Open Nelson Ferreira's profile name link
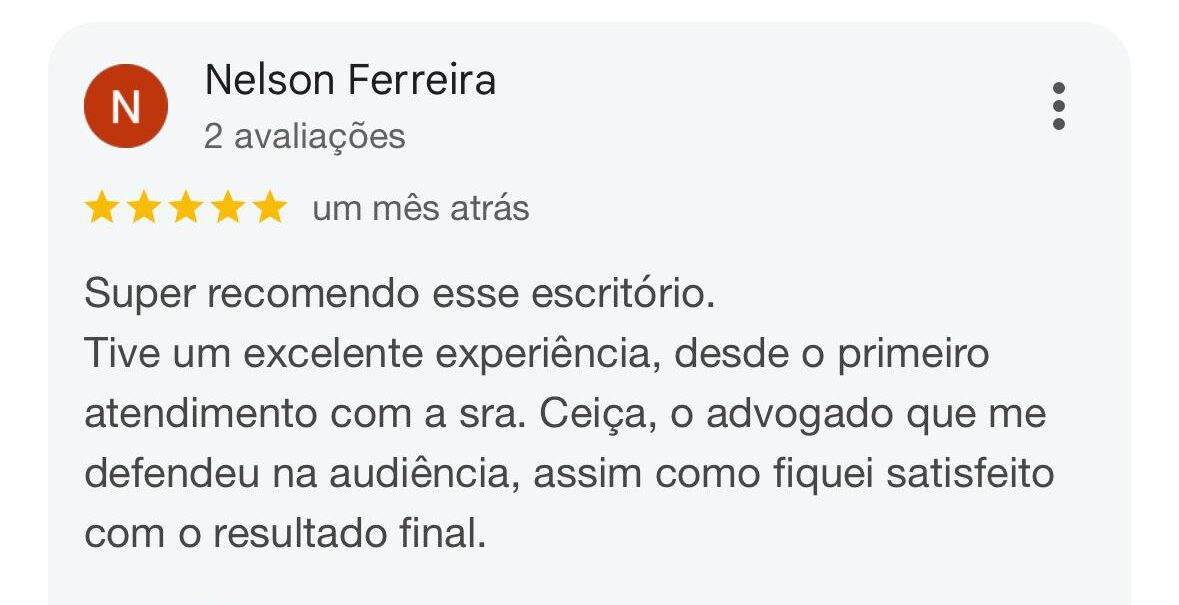 [x=350, y=80]
